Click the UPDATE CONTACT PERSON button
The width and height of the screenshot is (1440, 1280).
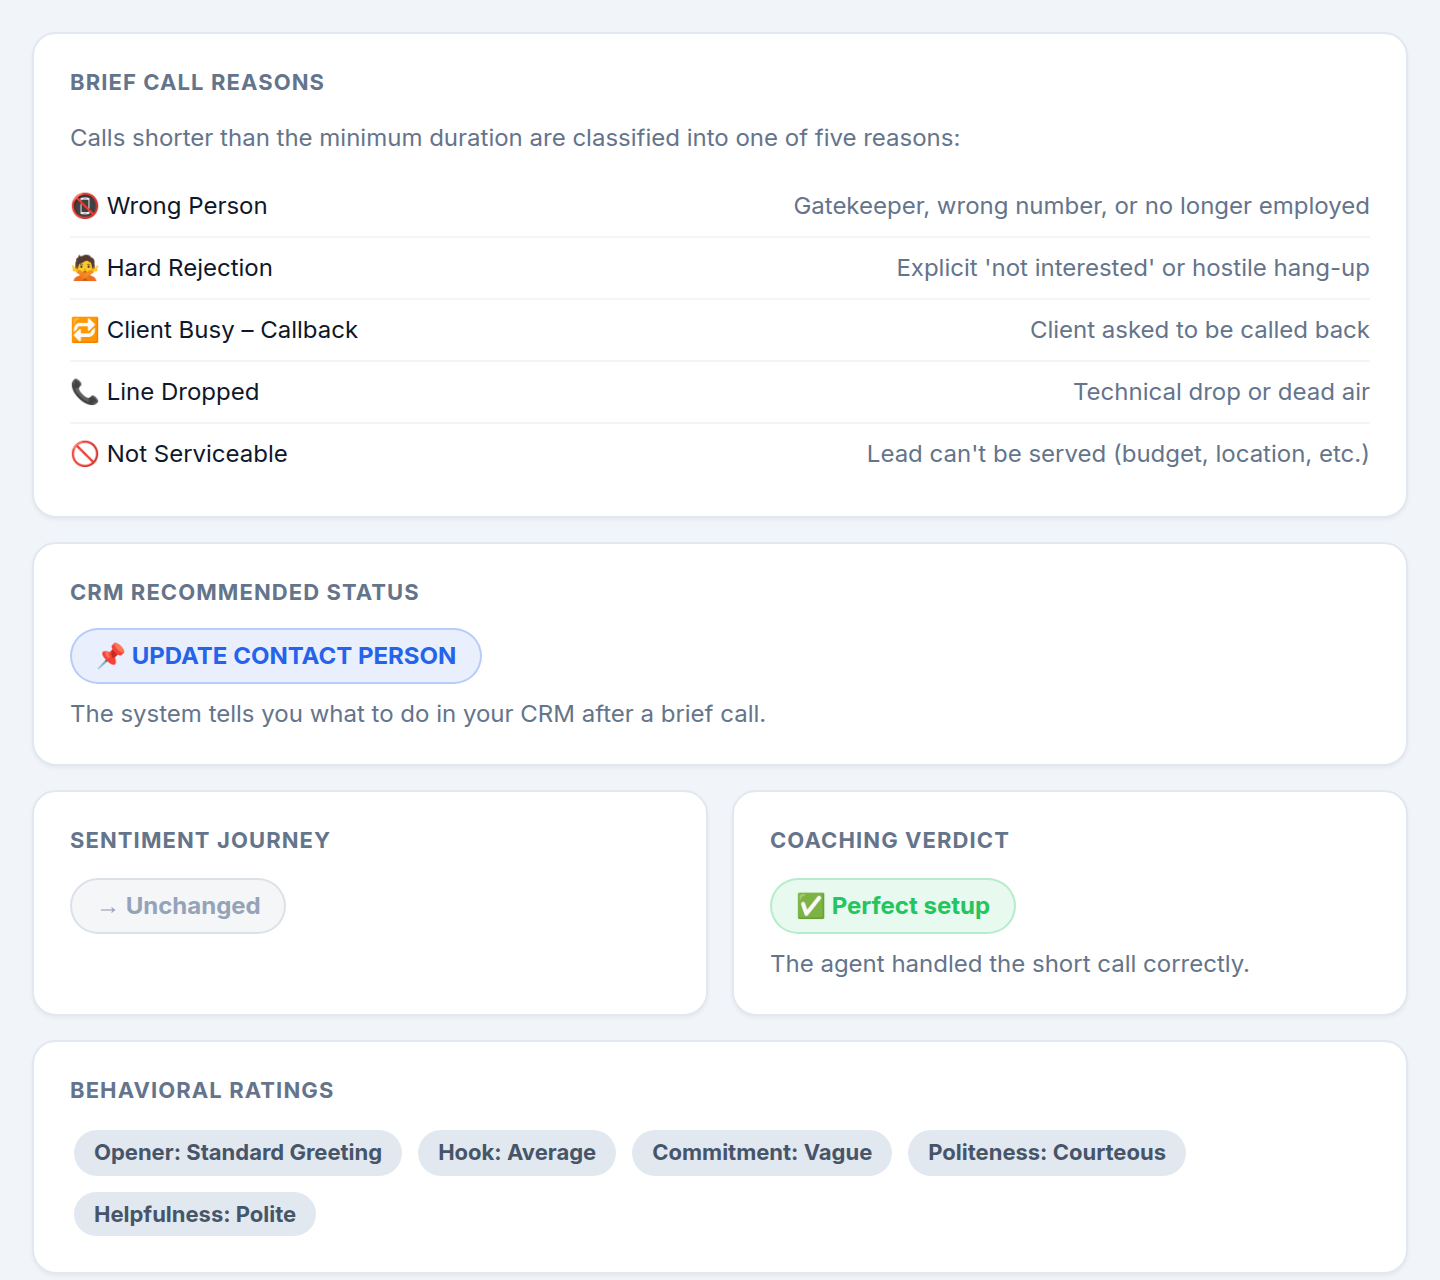(276, 656)
